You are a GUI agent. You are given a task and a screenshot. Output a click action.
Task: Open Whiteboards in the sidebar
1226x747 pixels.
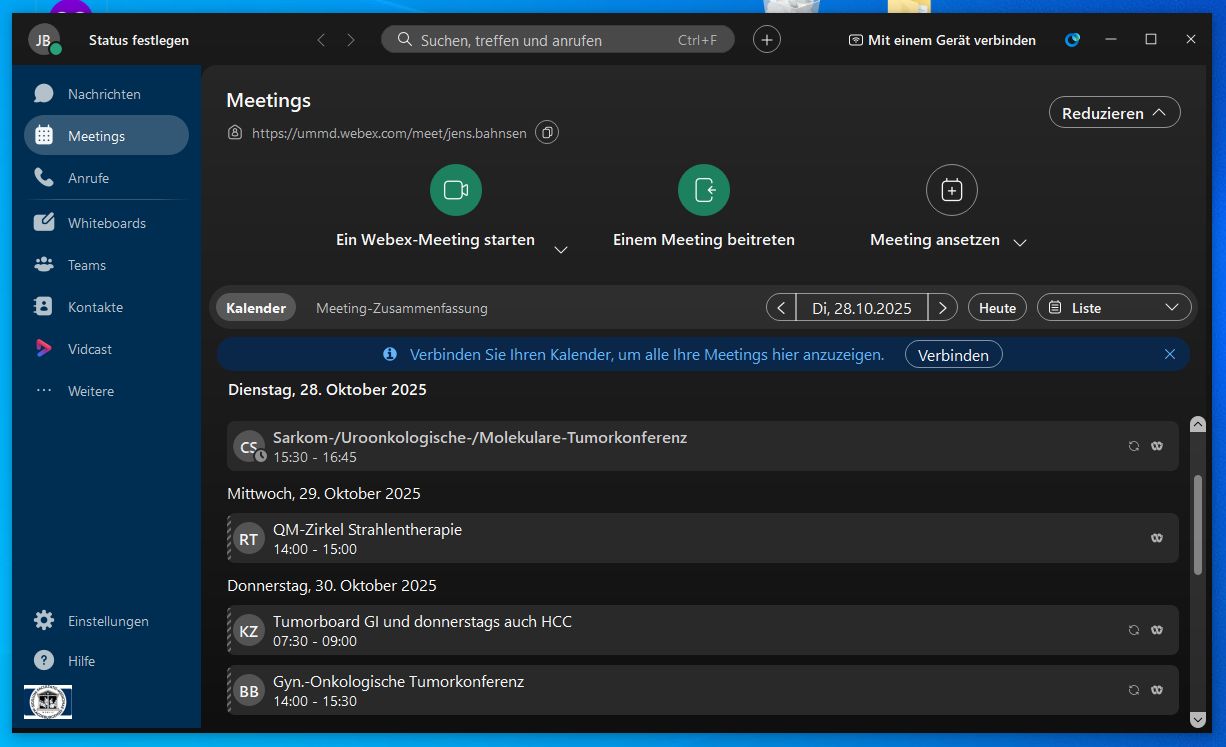point(106,223)
